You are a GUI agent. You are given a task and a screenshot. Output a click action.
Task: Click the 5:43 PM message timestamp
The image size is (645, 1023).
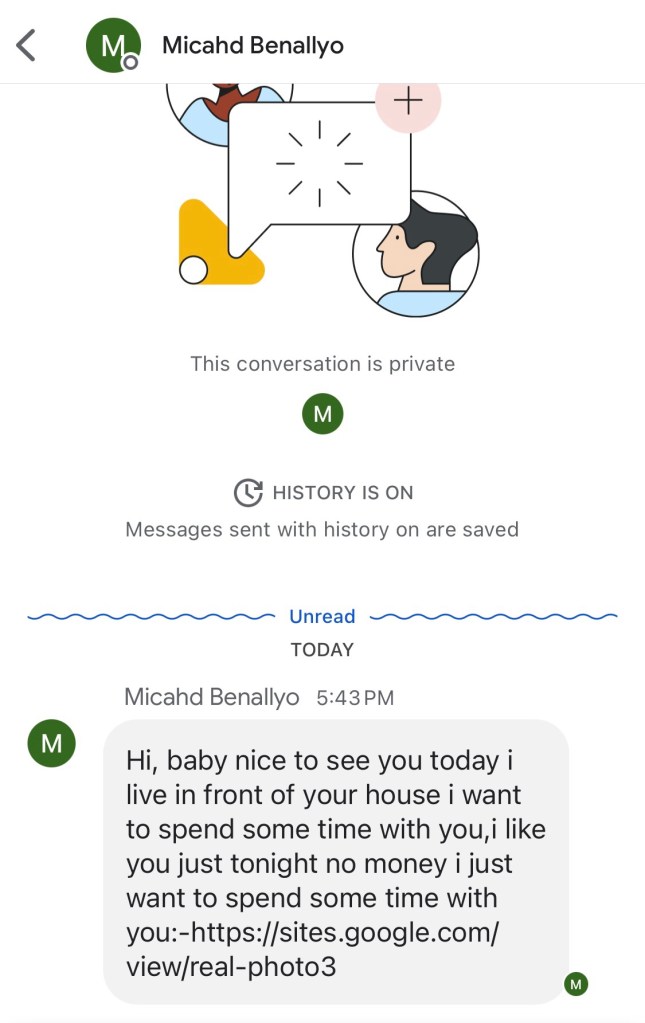pos(355,698)
